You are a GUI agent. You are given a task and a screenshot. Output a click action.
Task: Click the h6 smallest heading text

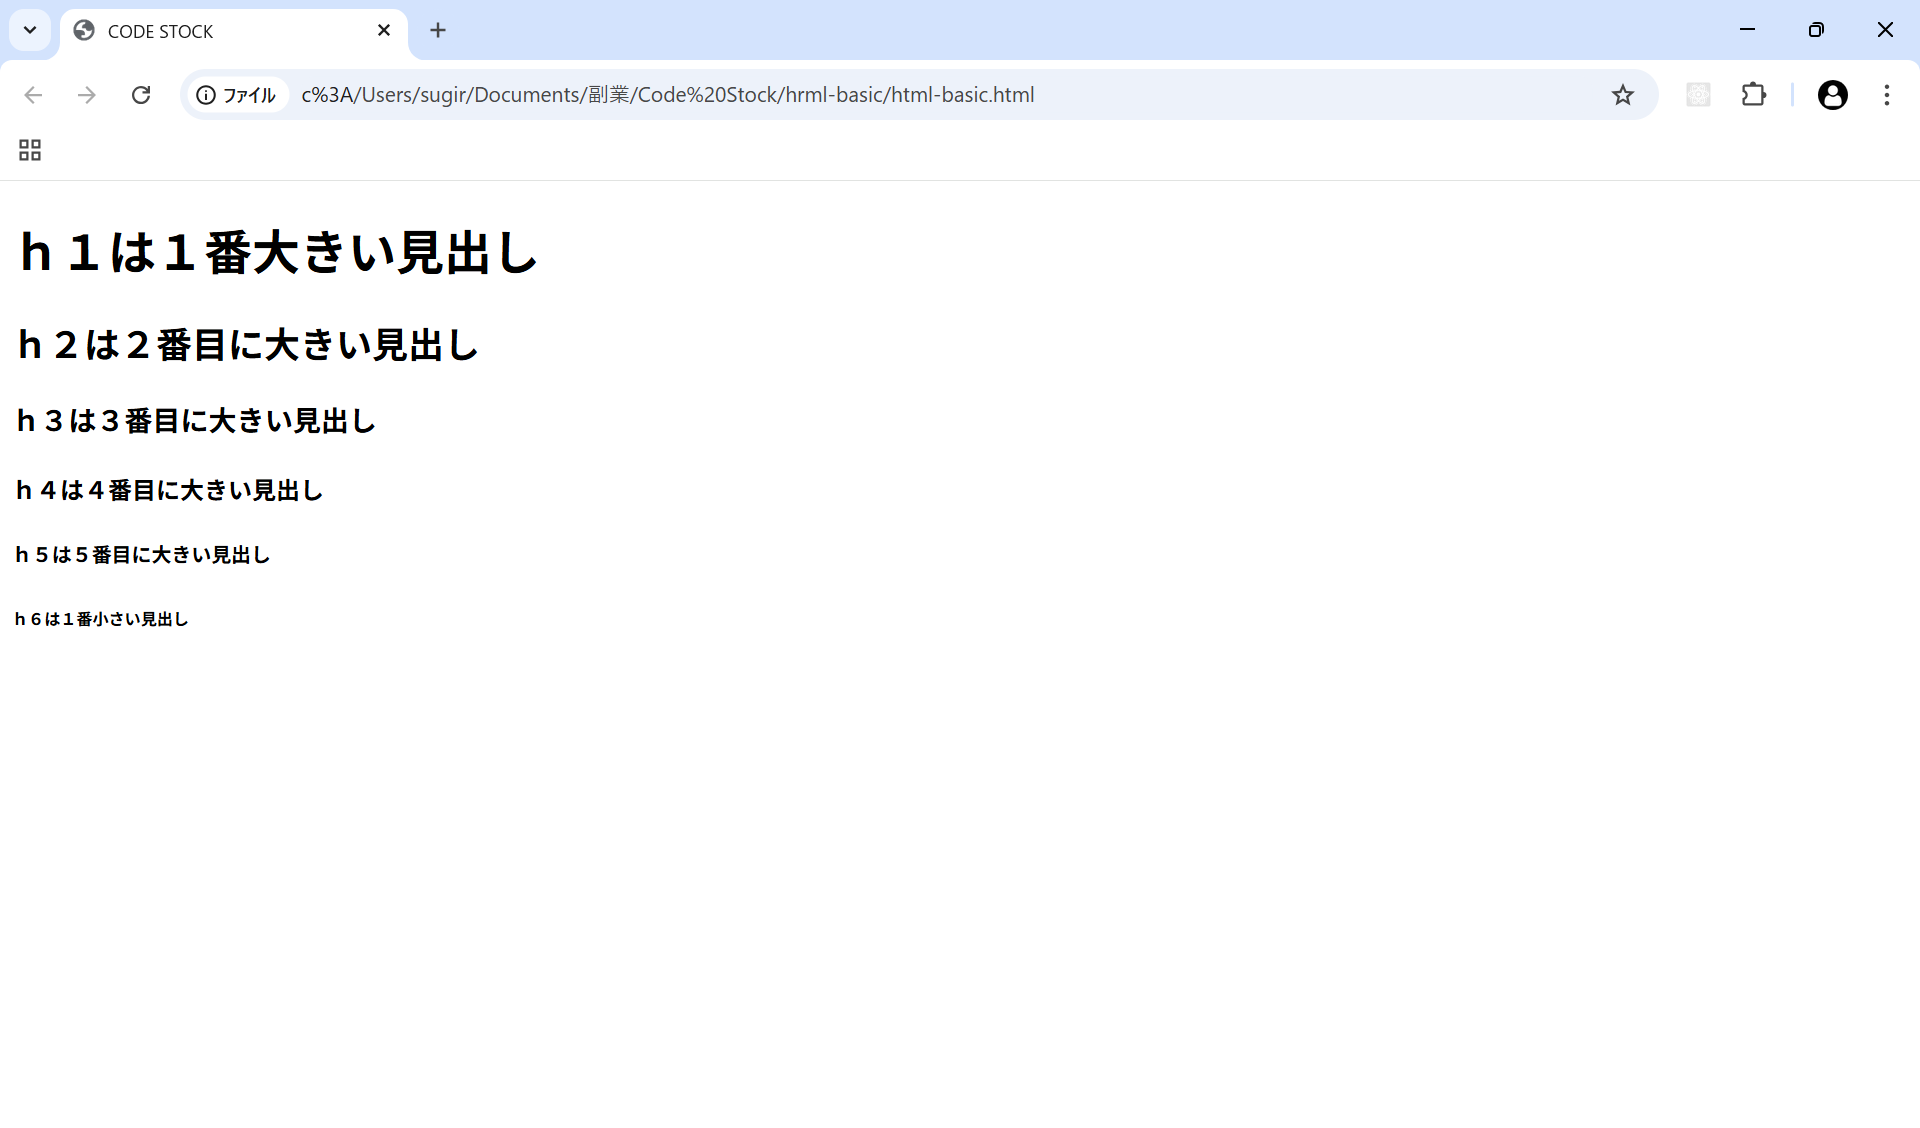pos(101,619)
